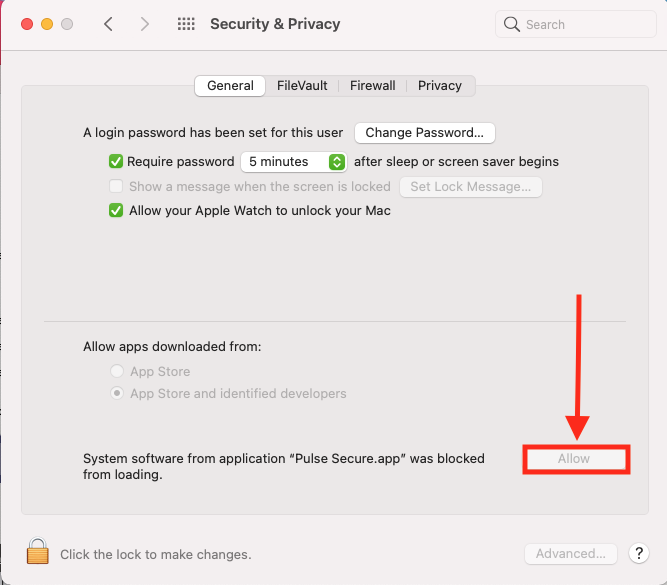Enable Show a message when locked checkbox
Screen dimensions: 667x585
(x=116, y=186)
